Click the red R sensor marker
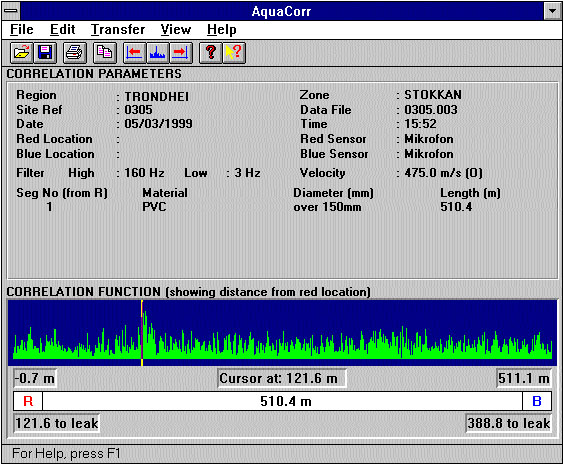Screen dimensions: 564x465 pos(28,401)
